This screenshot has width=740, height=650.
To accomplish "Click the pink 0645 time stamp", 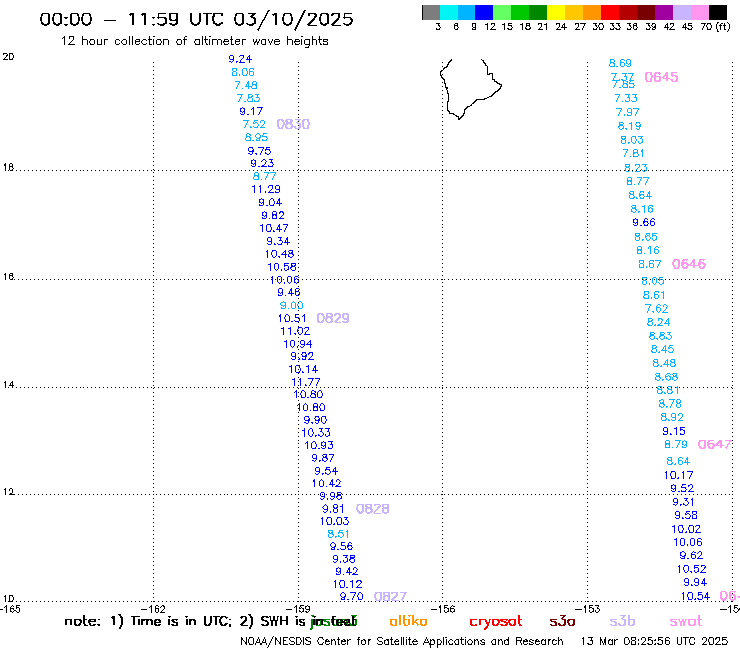I will [661, 77].
